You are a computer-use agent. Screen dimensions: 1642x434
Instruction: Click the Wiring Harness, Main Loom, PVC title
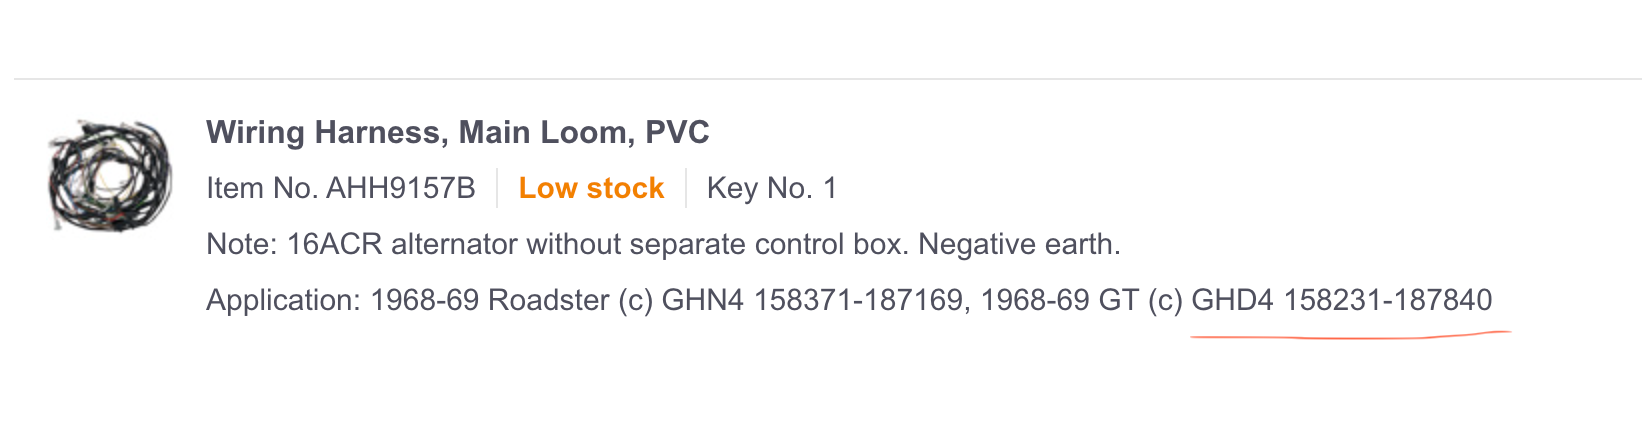457,132
